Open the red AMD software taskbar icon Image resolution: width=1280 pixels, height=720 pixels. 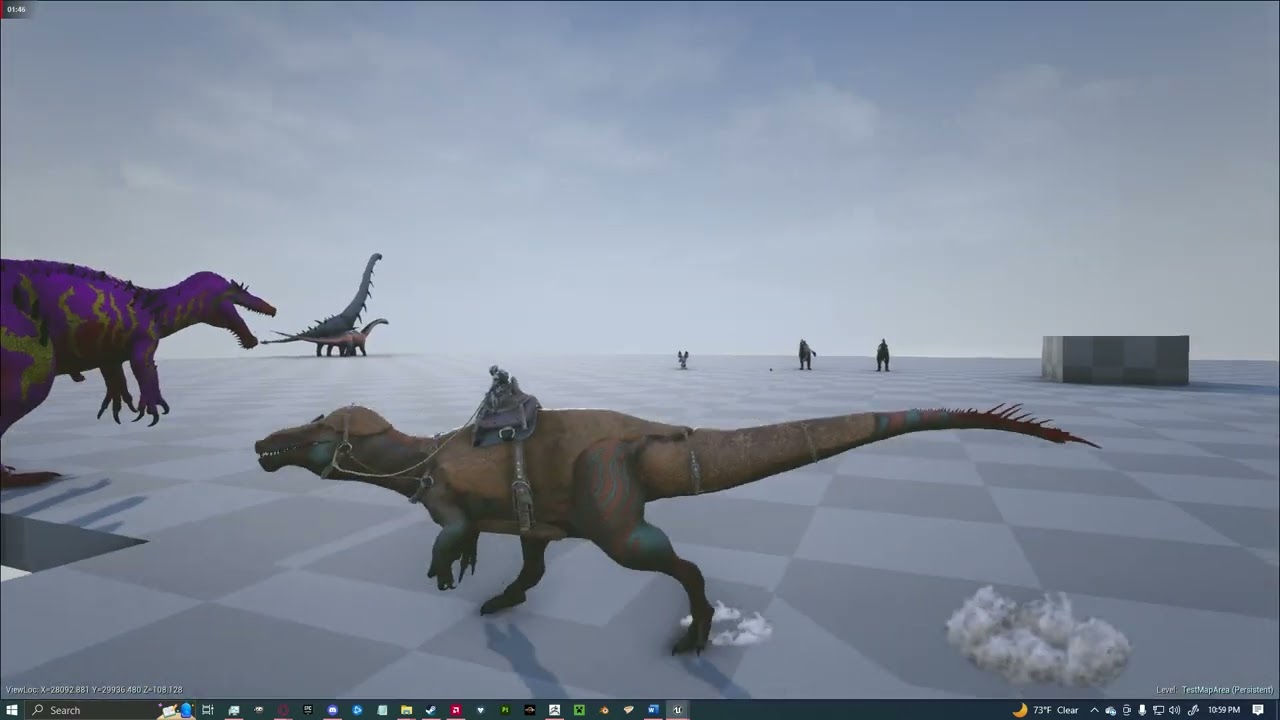[x=455, y=710]
